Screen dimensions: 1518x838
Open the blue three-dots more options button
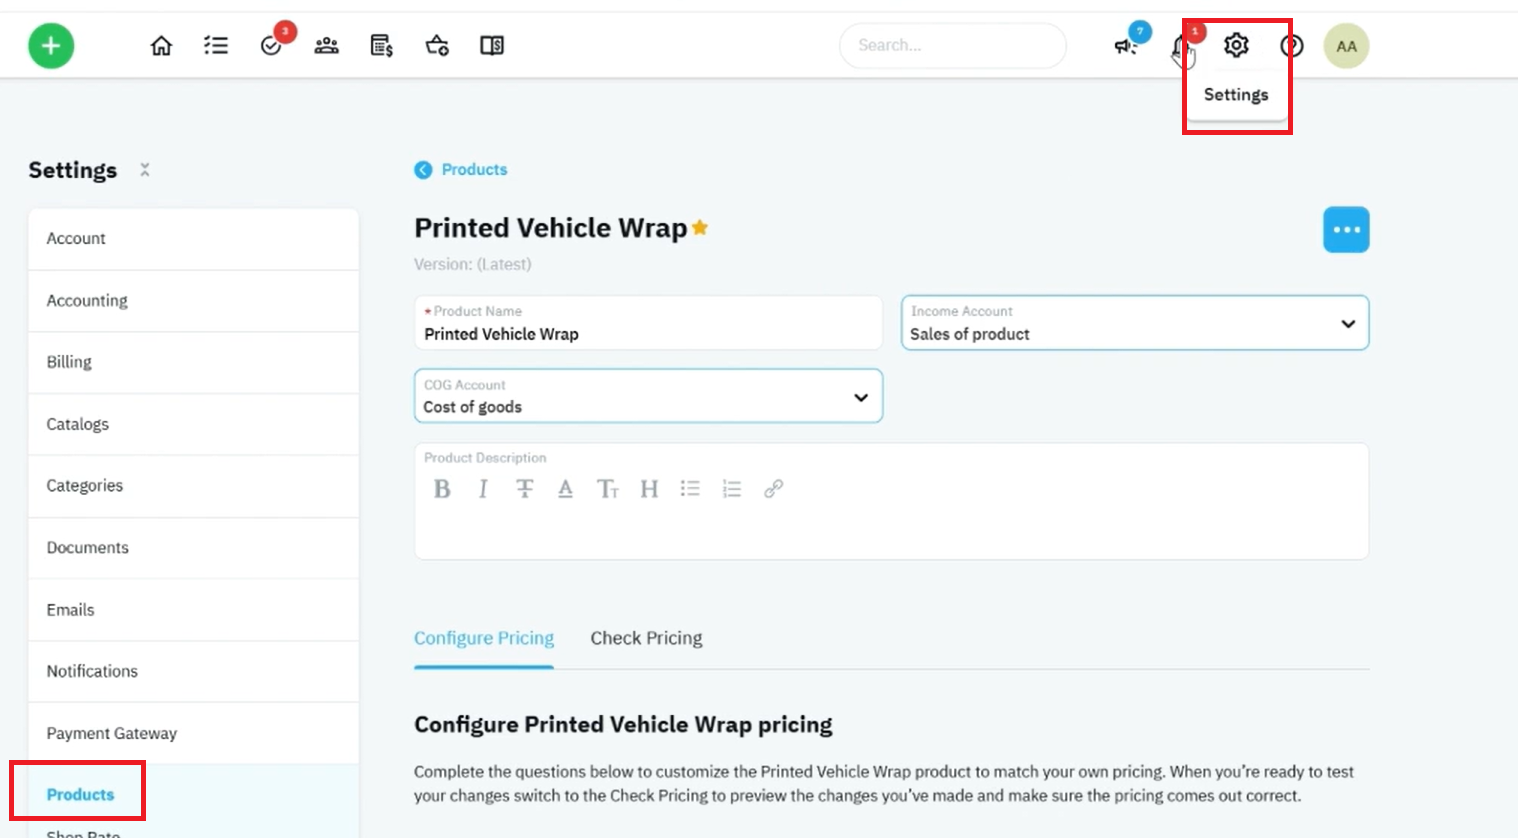pos(1346,230)
